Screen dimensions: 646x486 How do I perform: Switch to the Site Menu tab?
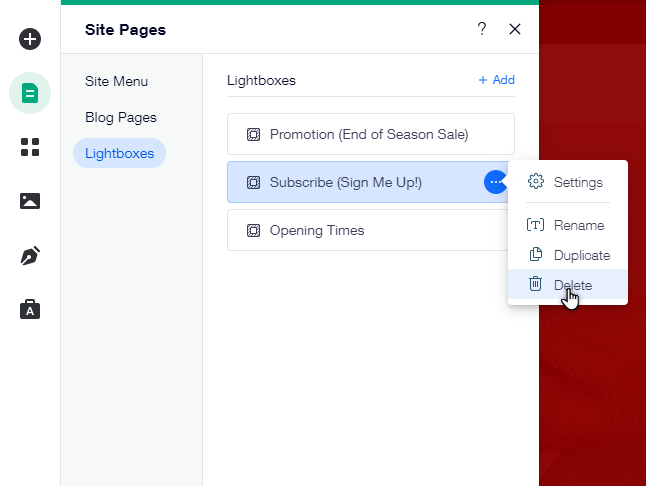116,81
